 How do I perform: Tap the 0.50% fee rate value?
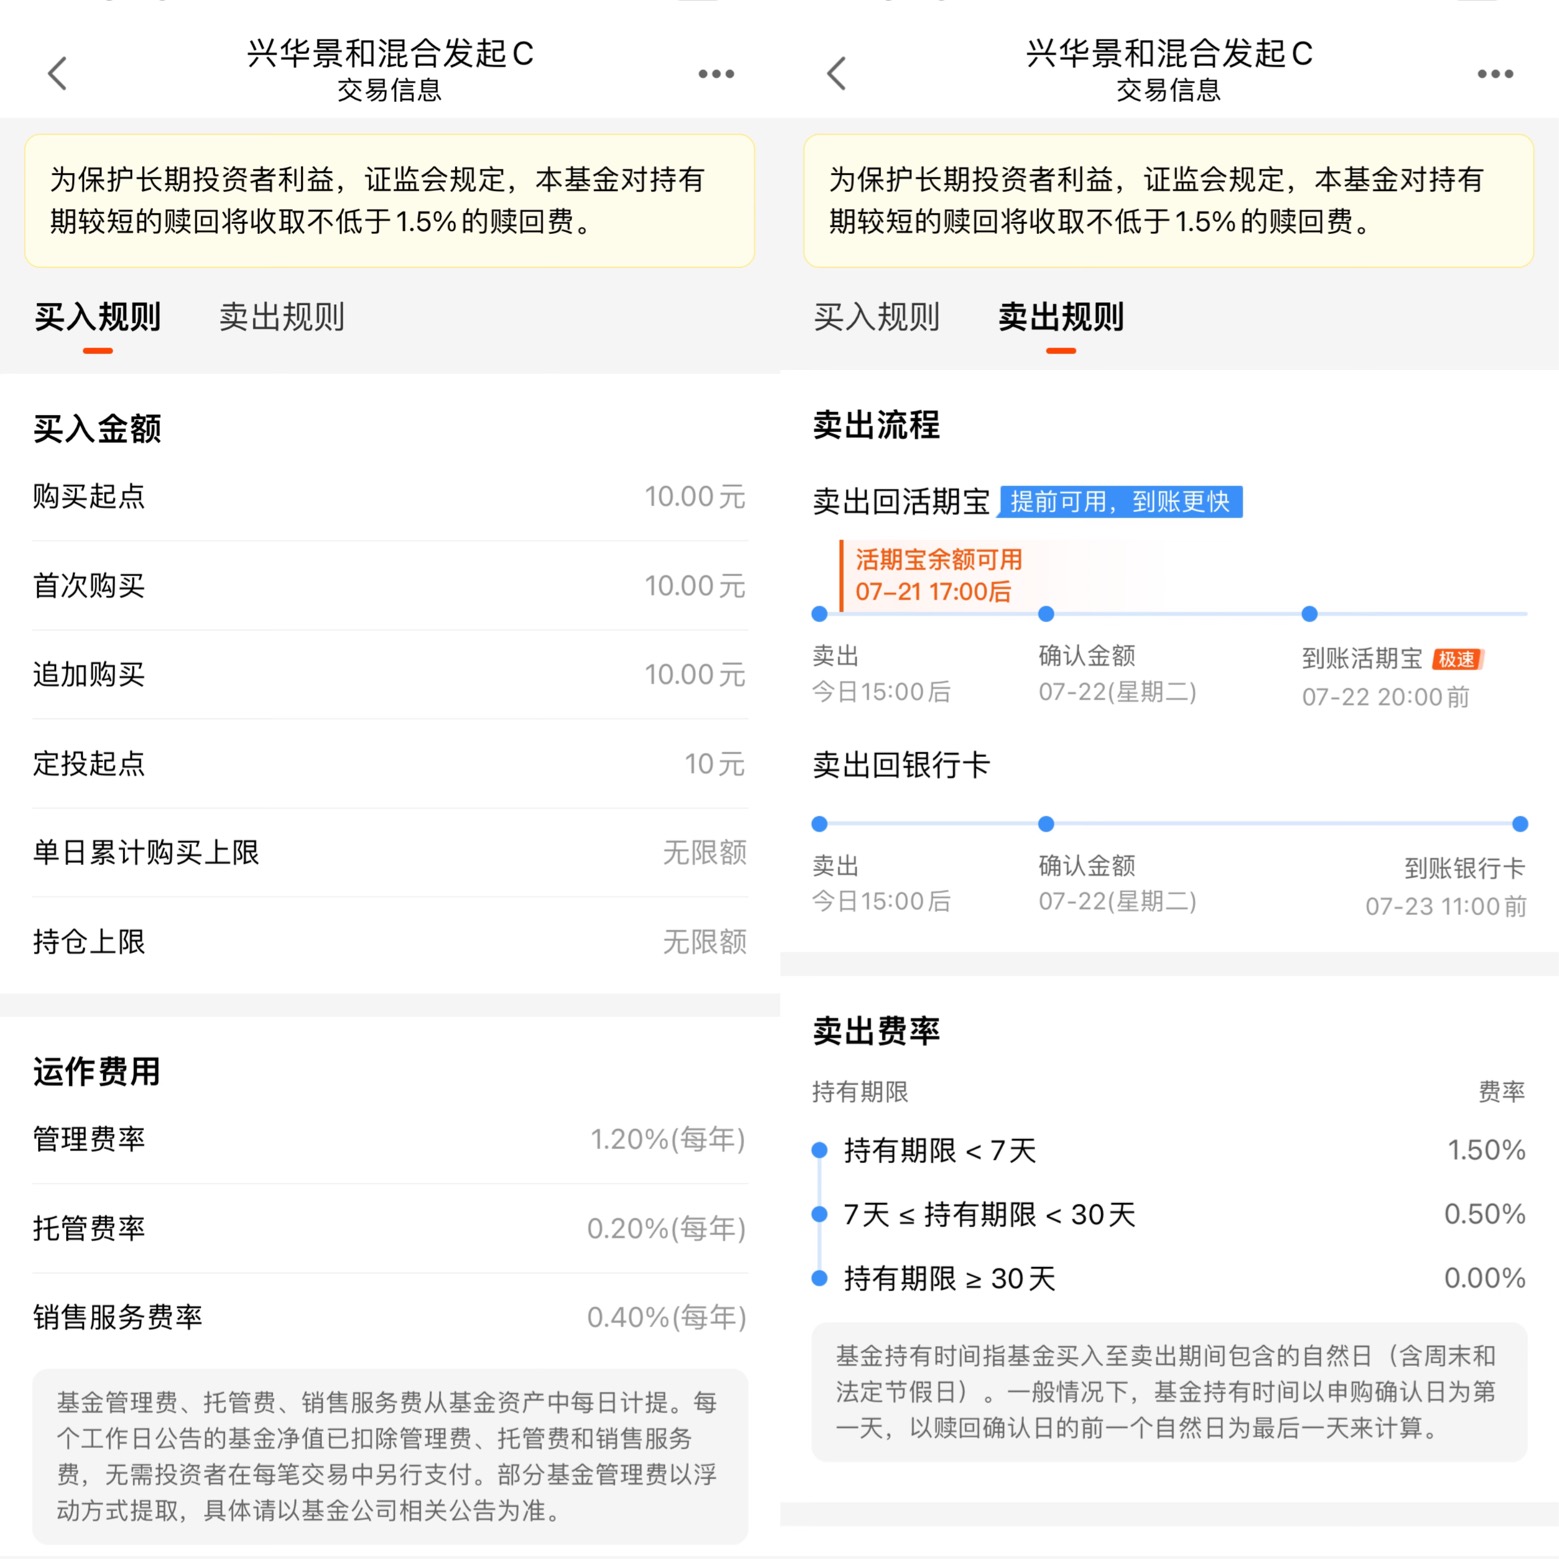[1485, 1215]
